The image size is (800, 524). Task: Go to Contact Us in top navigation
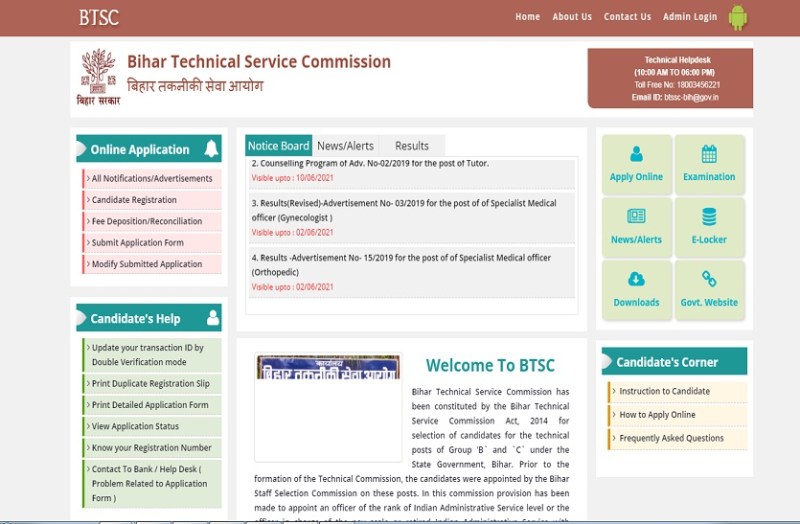627,17
